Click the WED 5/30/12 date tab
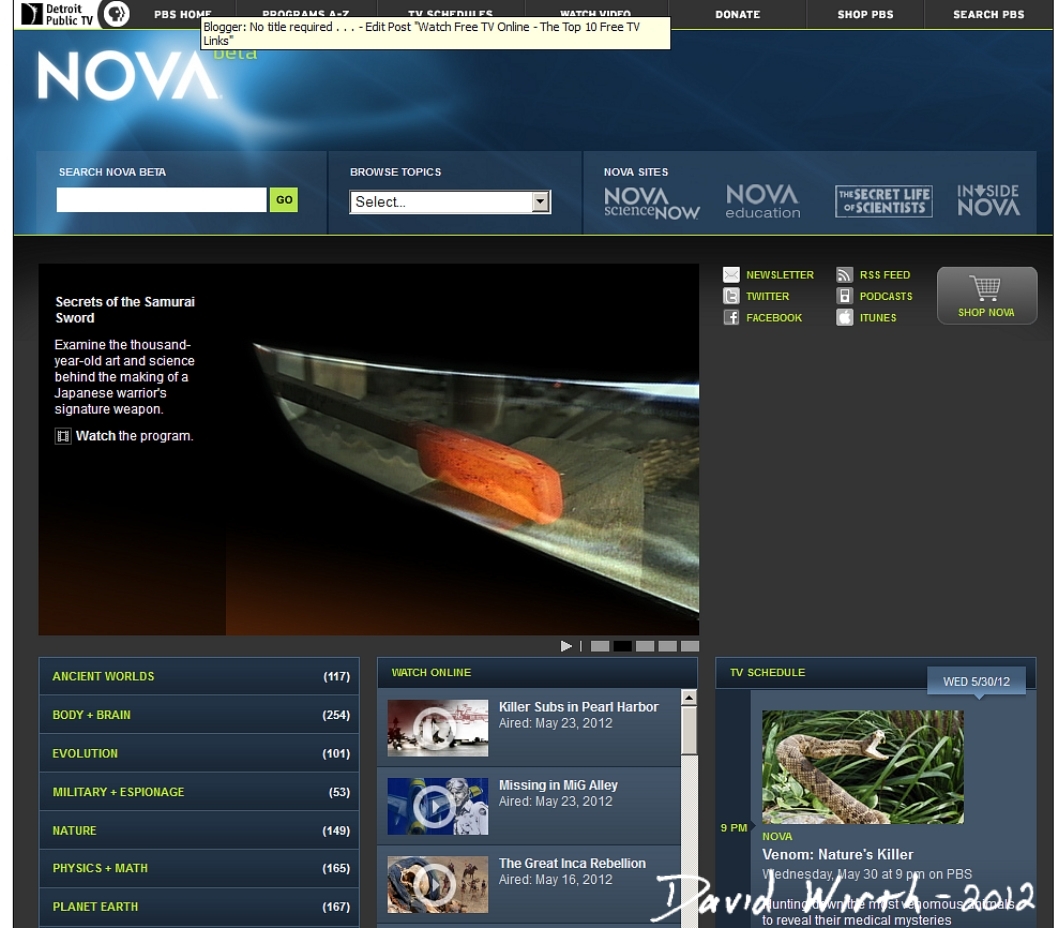This screenshot has width=1058, height=928. coord(976,682)
